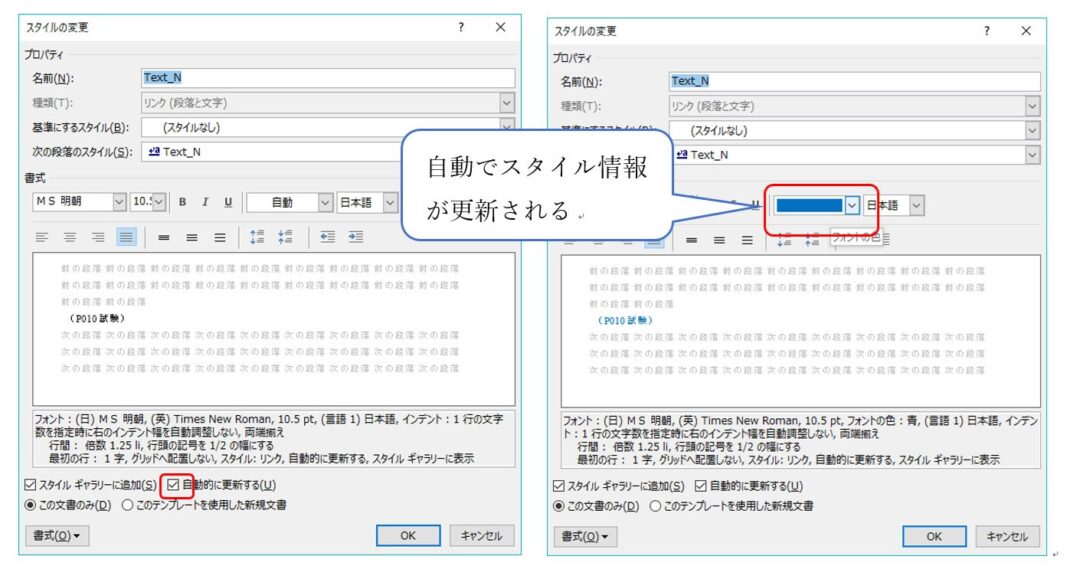The width and height of the screenshot is (1080, 579).
Task: Click OK in the right dialog
Action: (x=935, y=536)
